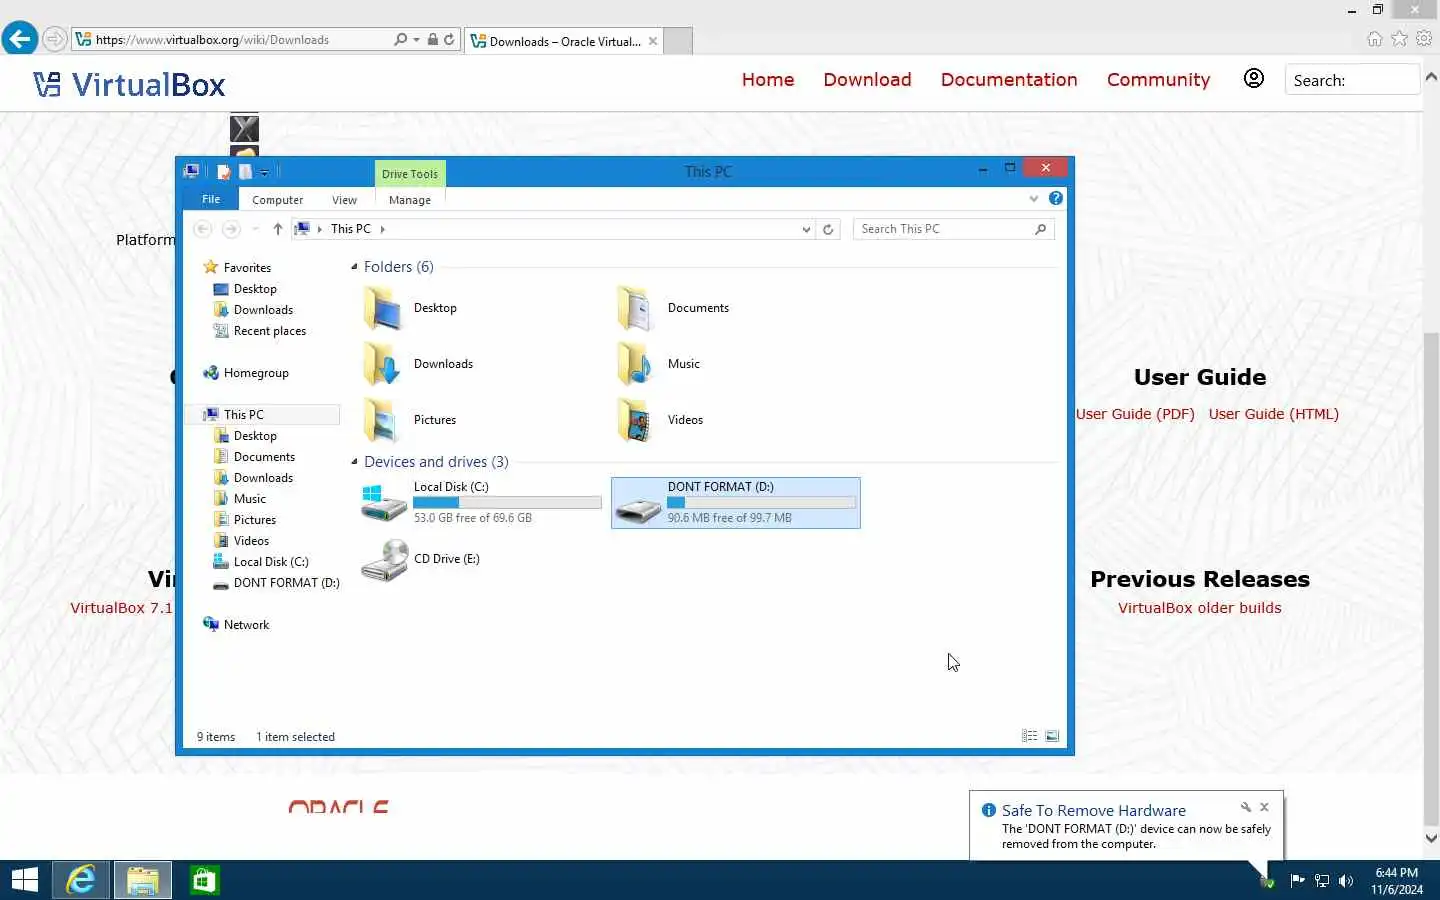This screenshot has width=1440, height=900.
Task: Open Internet Explorer Home icon
Action: tap(1375, 38)
